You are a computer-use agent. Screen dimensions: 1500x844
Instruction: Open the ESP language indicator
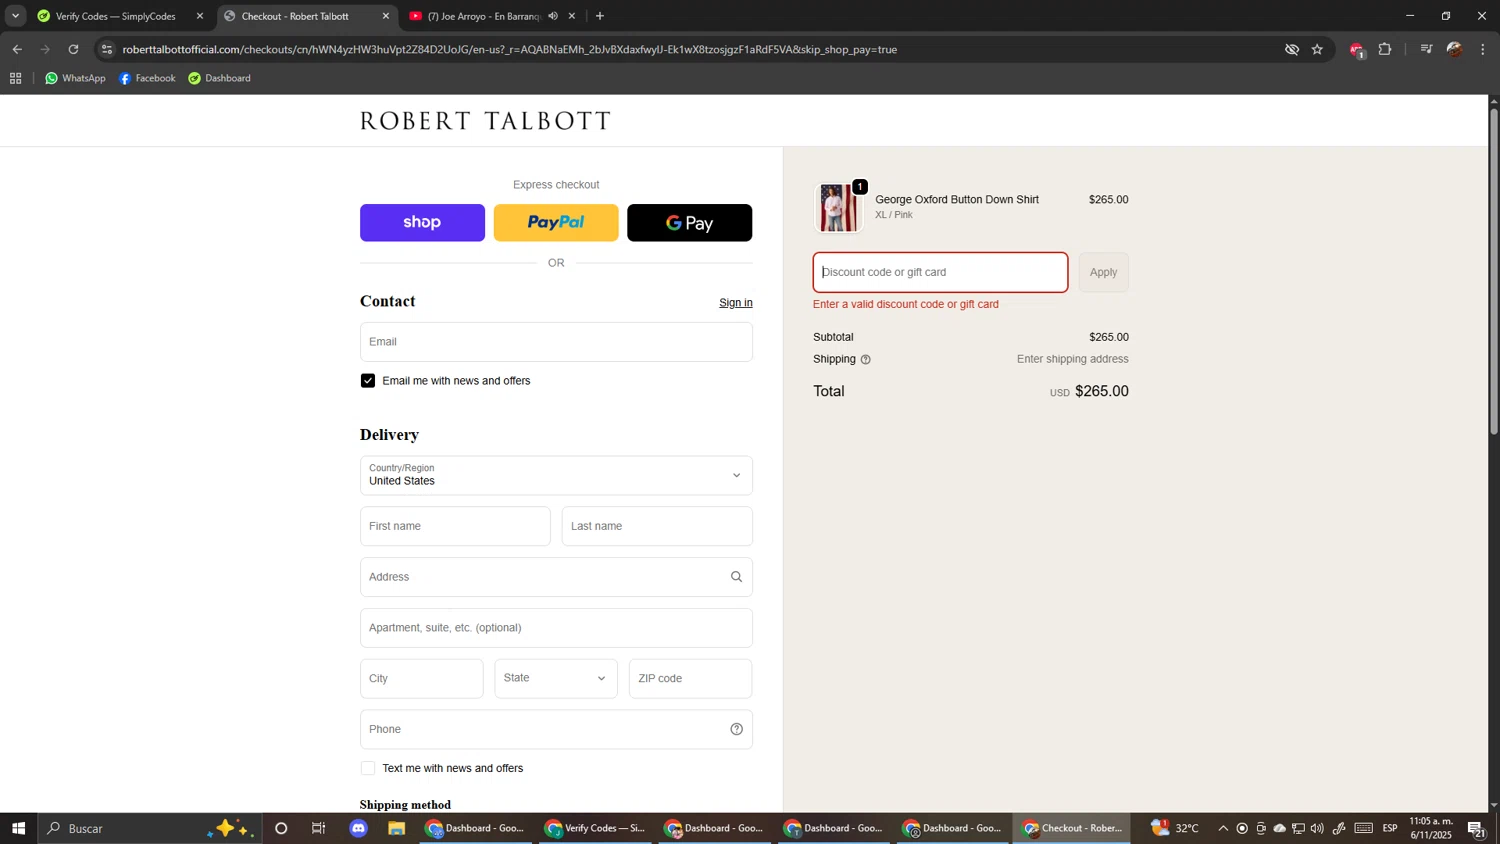click(1390, 828)
